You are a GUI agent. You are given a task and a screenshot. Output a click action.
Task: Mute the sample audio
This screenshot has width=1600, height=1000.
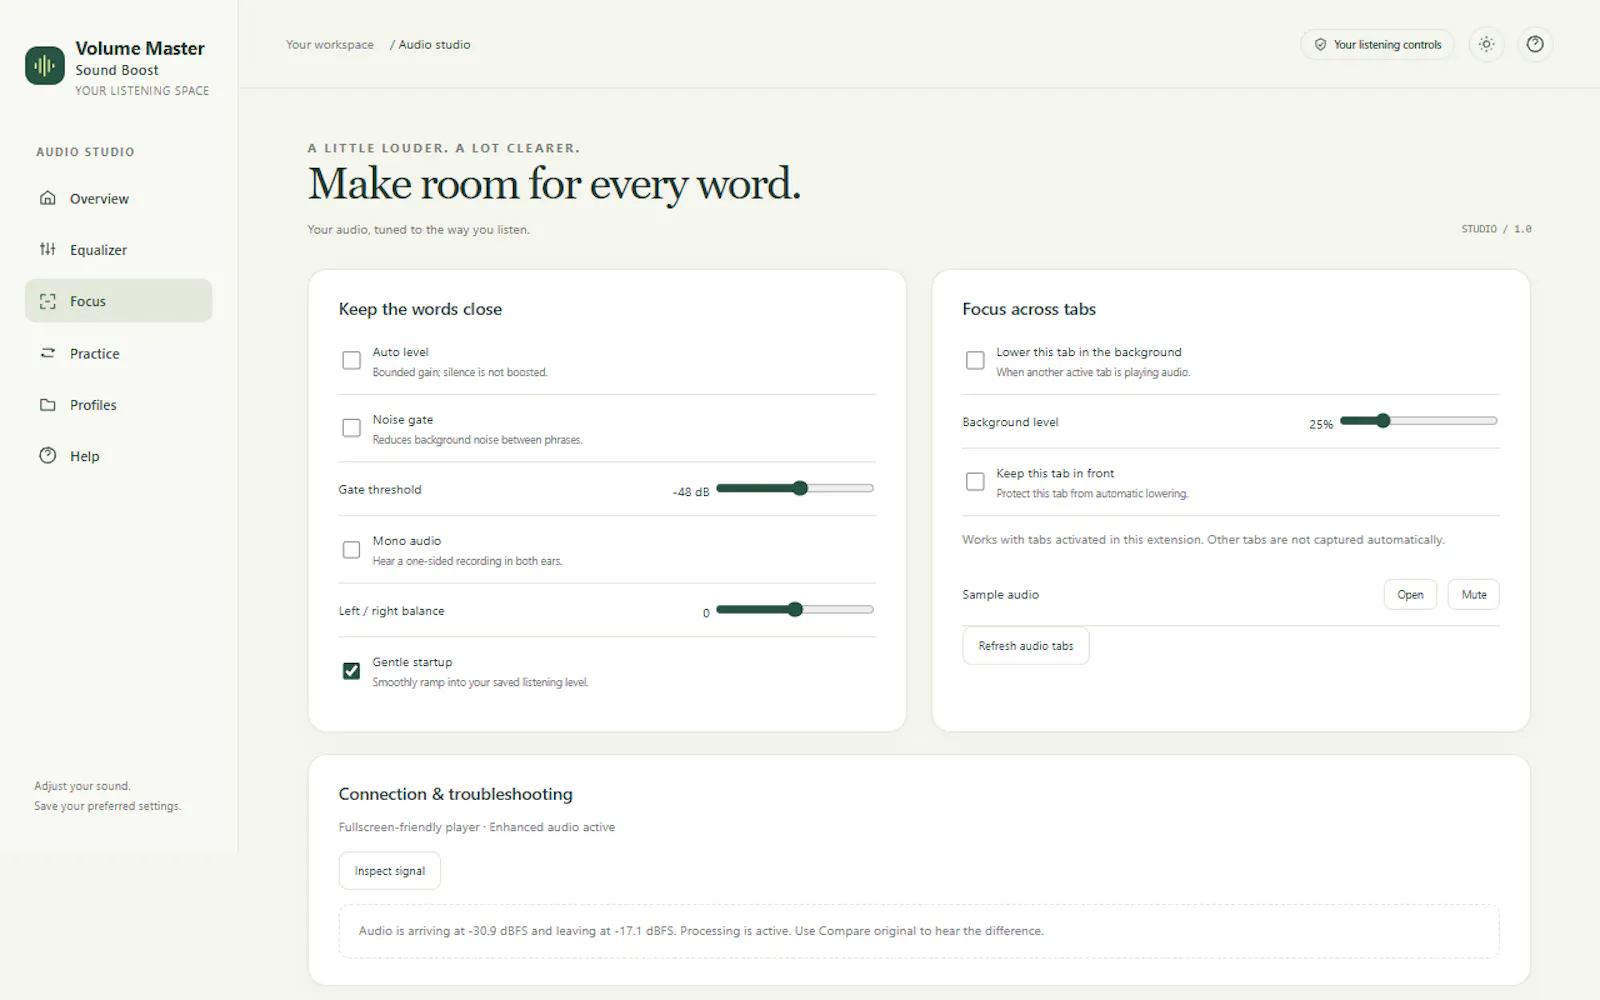[1473, 594]
